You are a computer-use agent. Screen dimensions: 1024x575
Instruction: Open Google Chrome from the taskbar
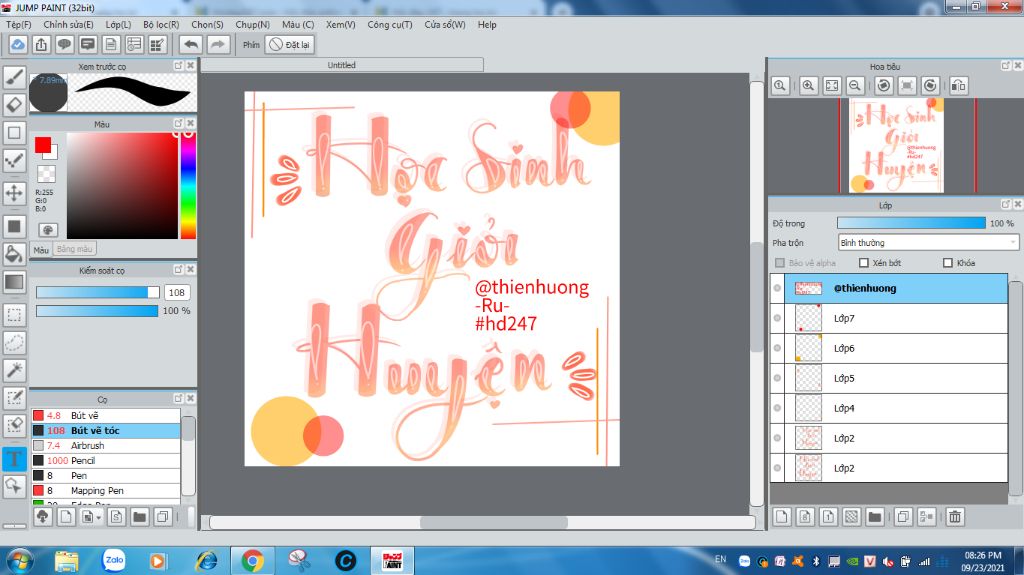click(252, 561)
